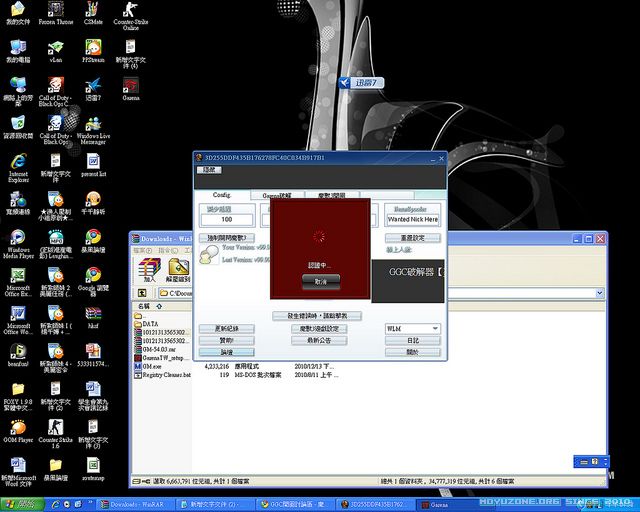Click the Wanted Nick Here text field

[412, 218]
